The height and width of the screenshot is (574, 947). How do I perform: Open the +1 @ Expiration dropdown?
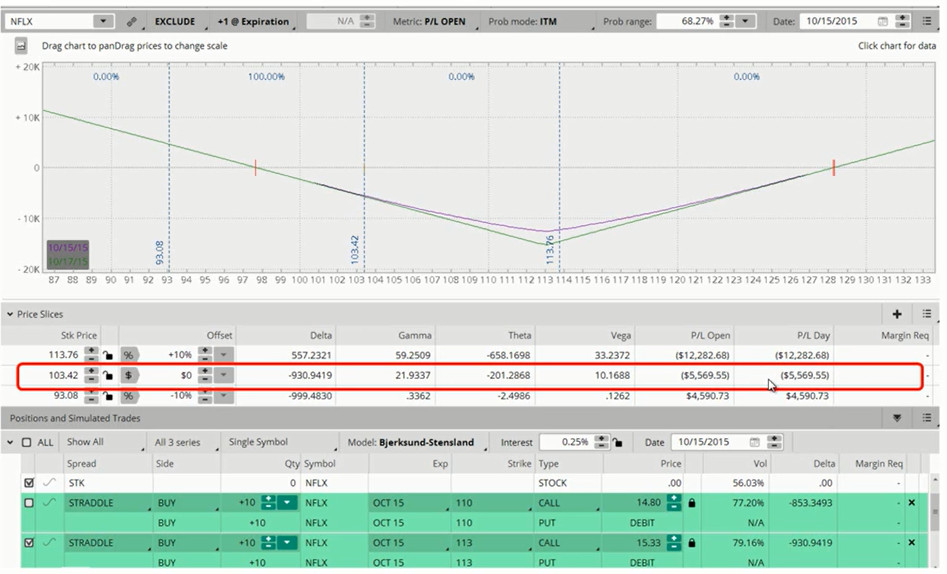click(253, 22)
